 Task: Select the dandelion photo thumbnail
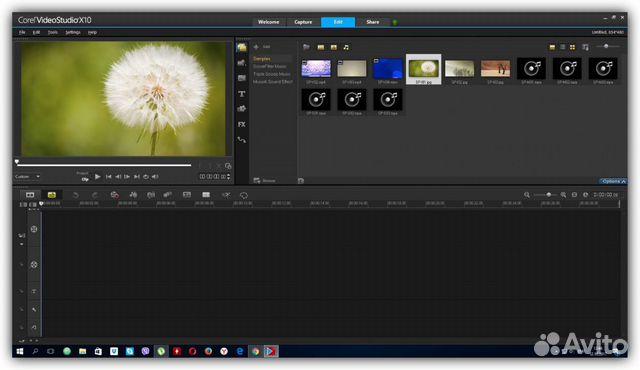tap(424, 69)
